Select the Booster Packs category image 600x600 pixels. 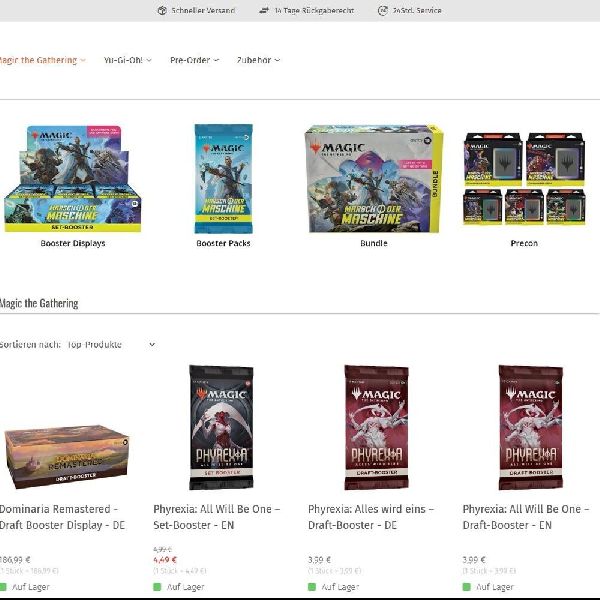click(223, 178)
